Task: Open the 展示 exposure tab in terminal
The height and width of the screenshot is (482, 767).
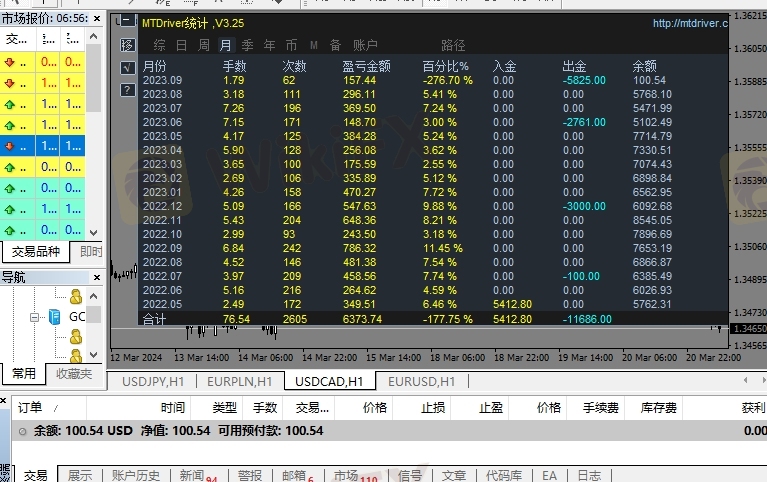Action: [80, 475]
